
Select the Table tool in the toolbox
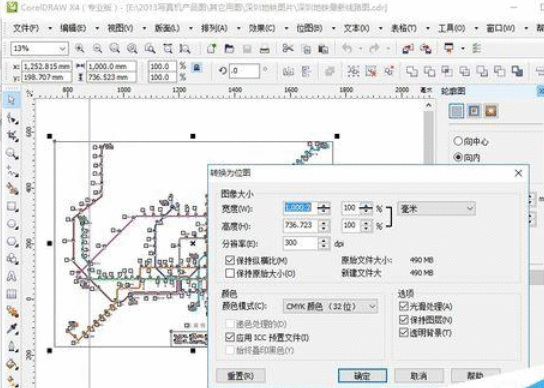(12, 294)
